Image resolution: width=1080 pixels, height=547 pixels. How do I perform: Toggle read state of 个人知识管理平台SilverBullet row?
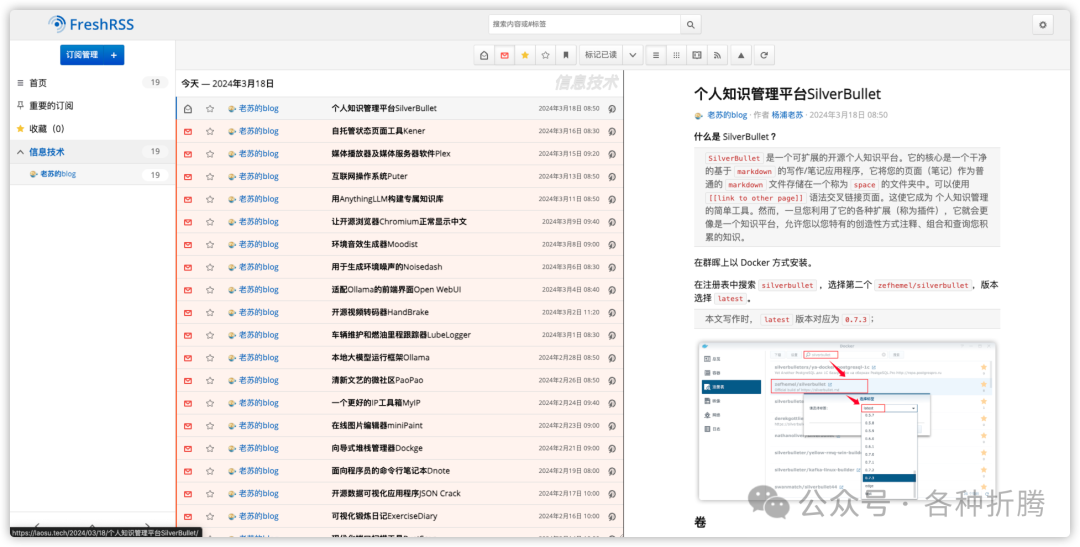click(188, 109)
